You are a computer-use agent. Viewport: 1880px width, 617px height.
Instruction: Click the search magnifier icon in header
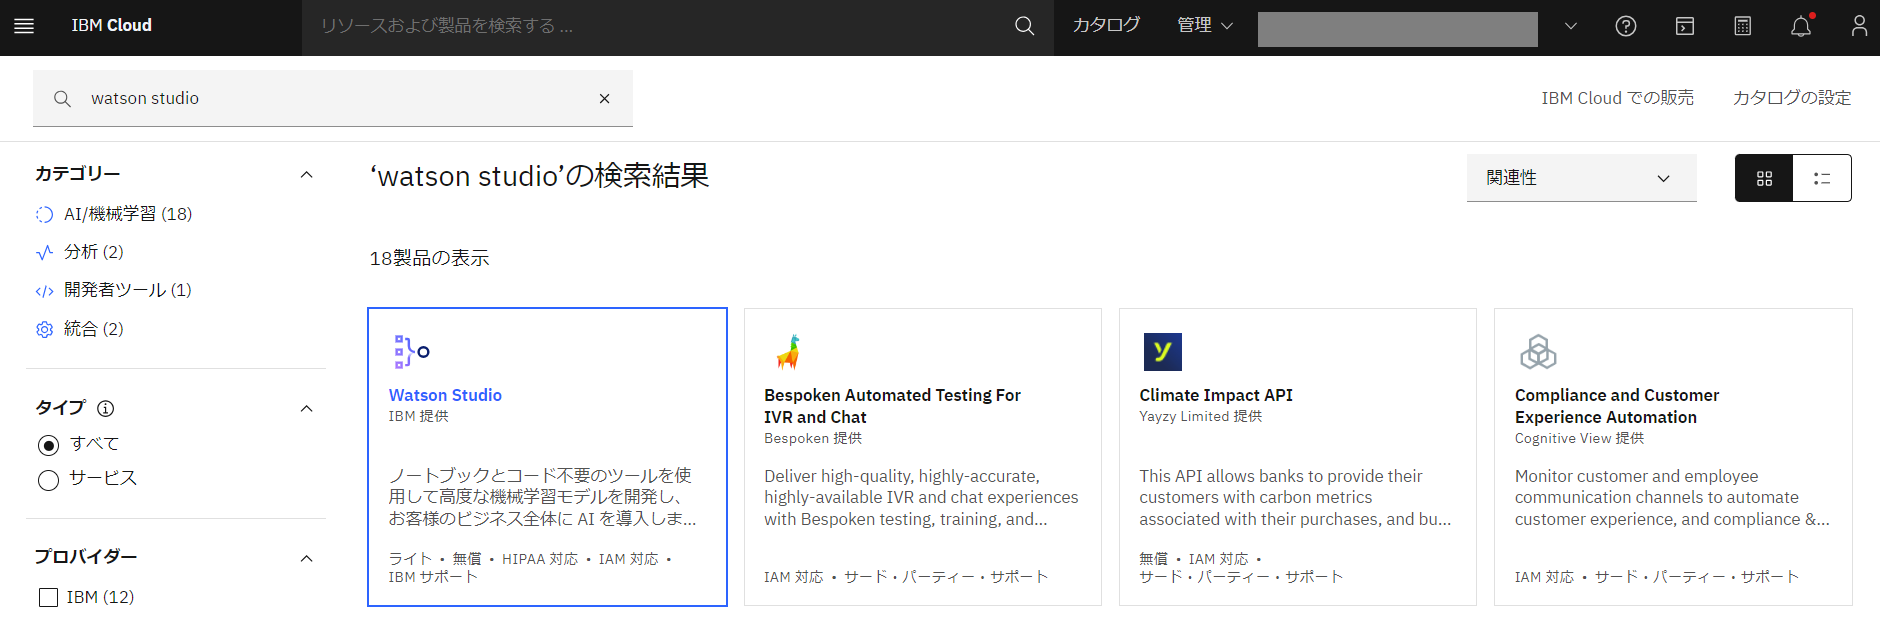(x=1024, y=26)
